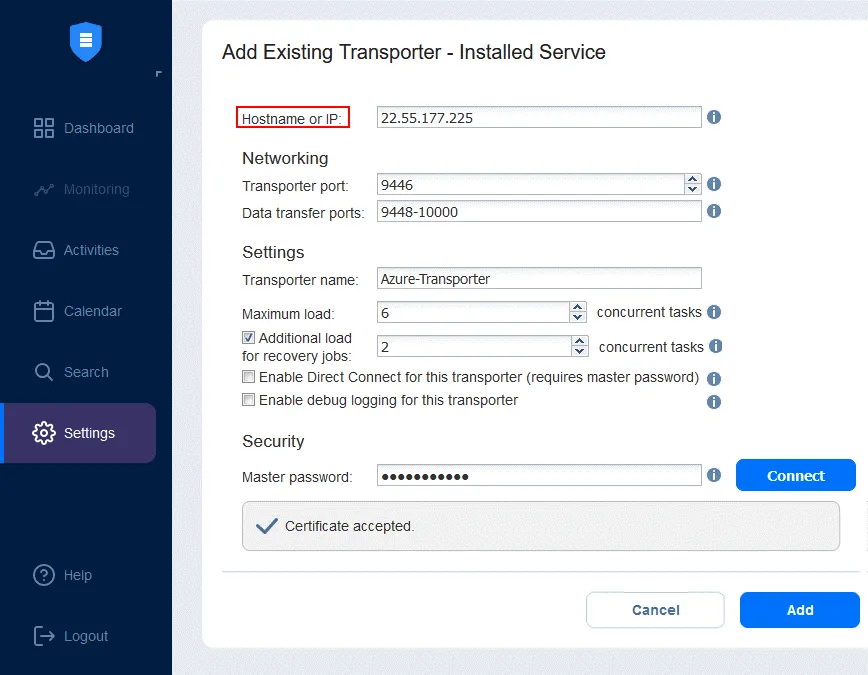Click info icon beside Data transfer ports

pyautogui.click(x=714, y=211)
